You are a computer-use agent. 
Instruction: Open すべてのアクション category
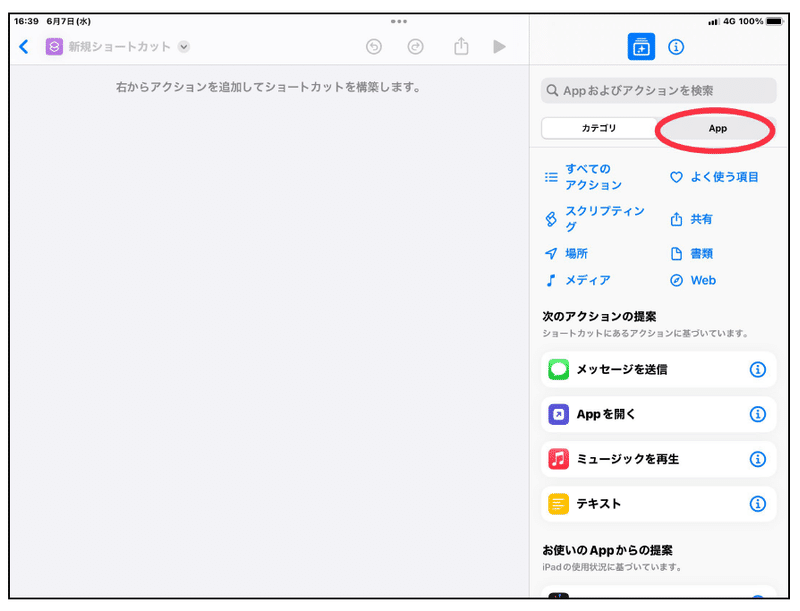583,177
